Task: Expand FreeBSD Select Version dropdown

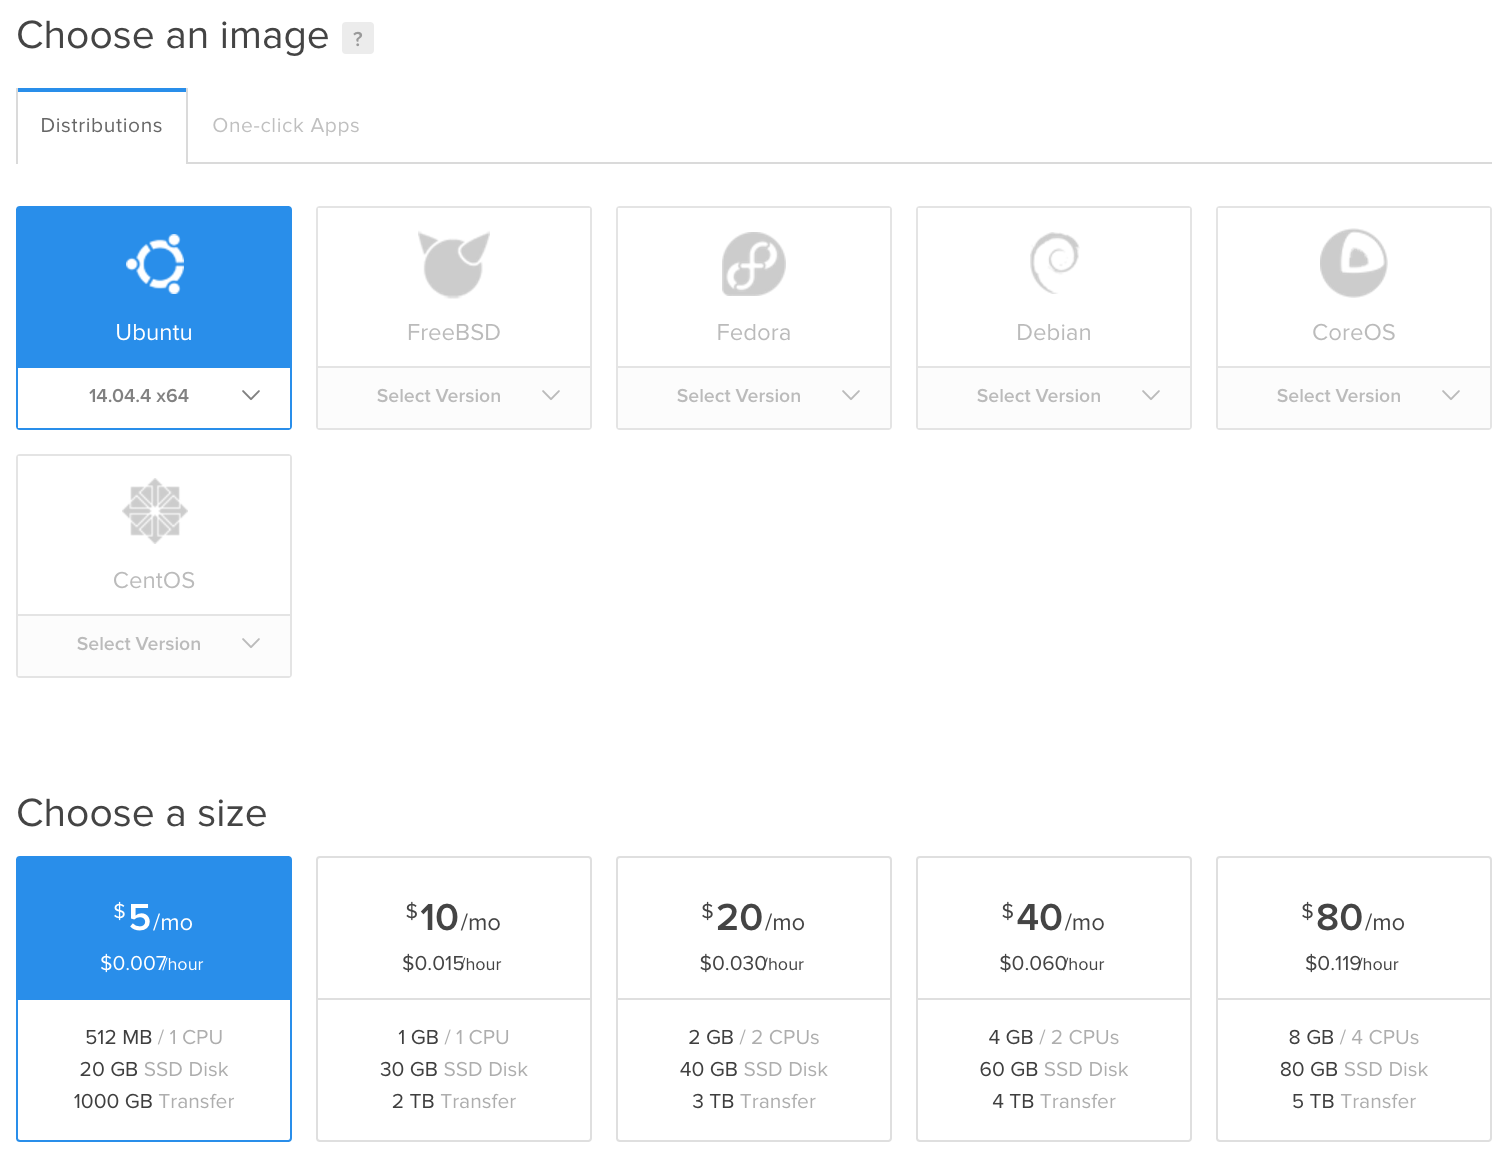Action: pos(454,396)
